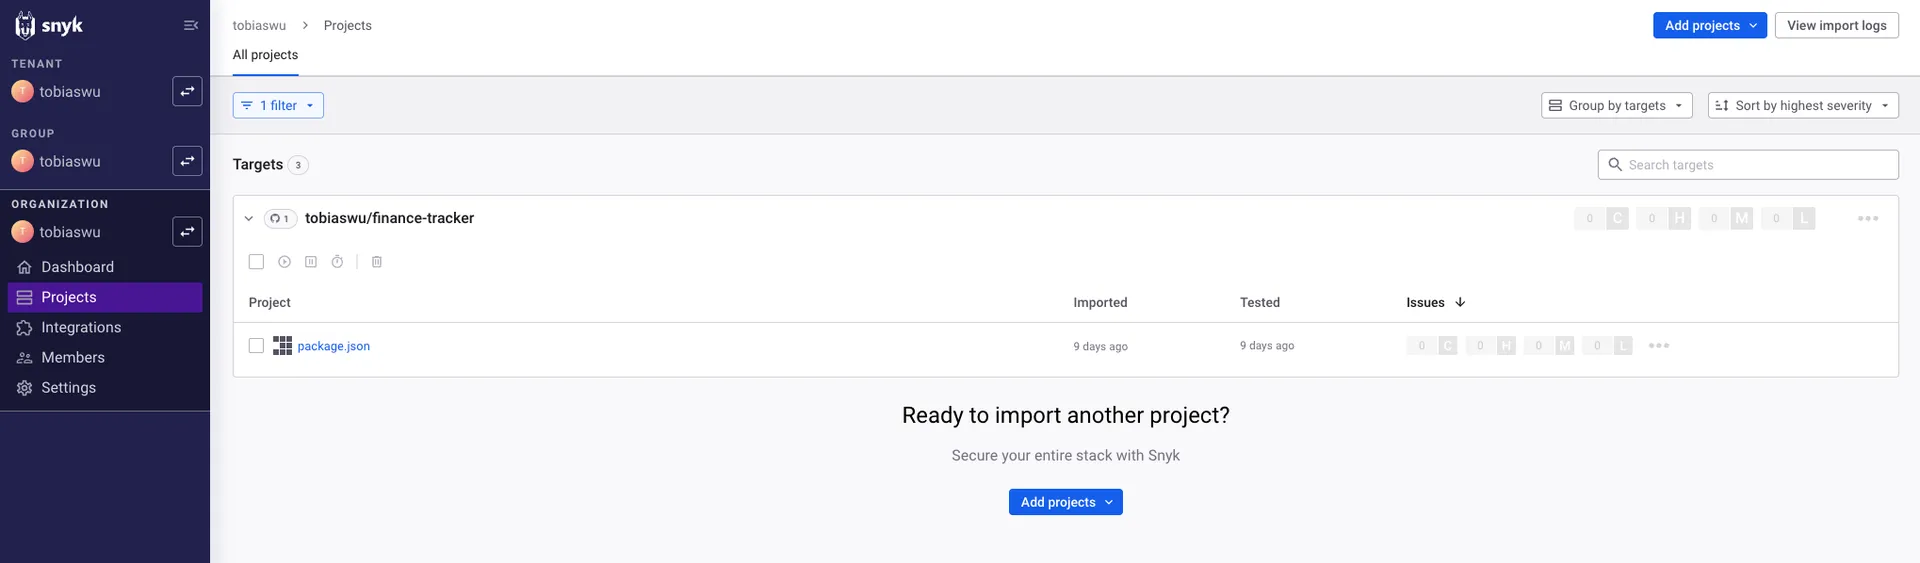Open the 1 filter dropdown

click(278, 105)
